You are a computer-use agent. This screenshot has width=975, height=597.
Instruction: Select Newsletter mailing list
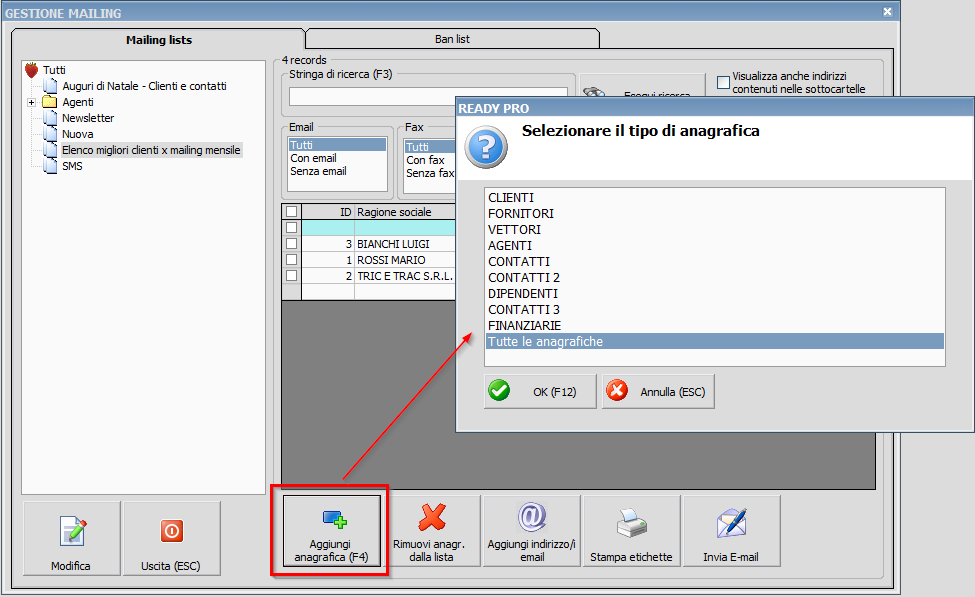(88, 118)
